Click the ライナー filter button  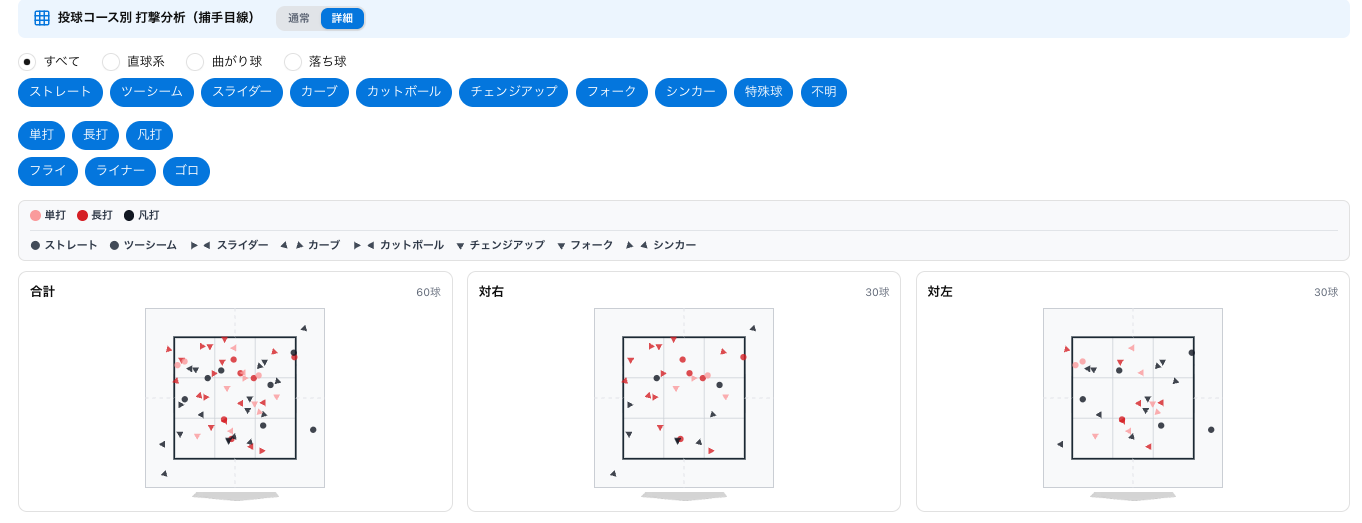click(x=121, y=171)
